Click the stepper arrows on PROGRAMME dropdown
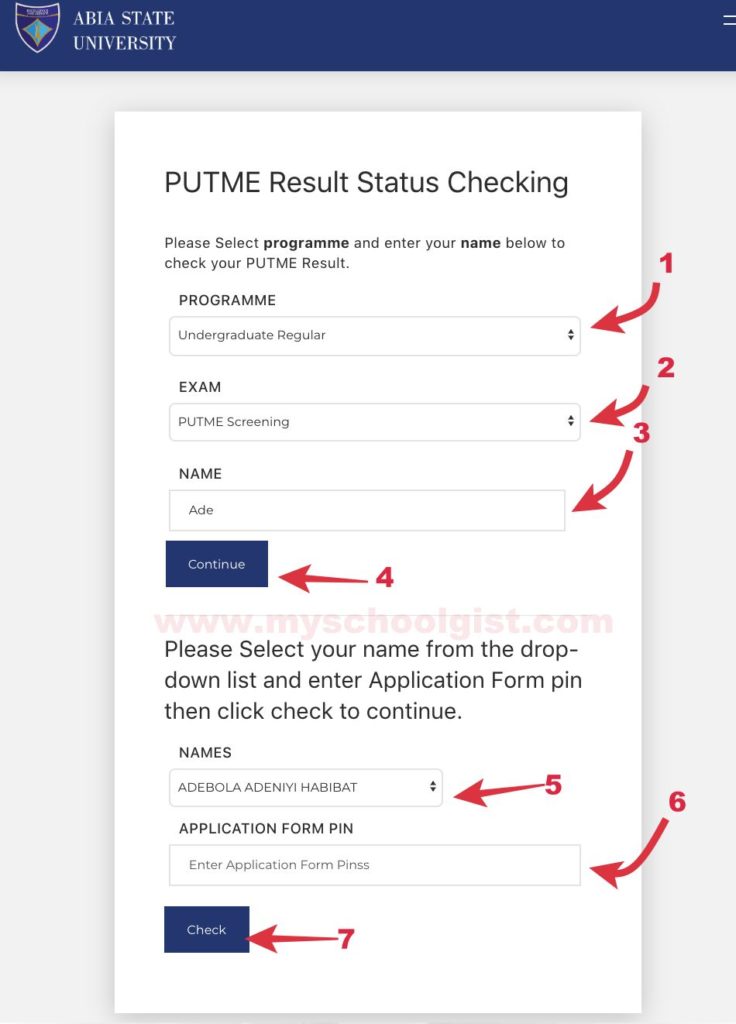This screenshot has height=1024, width=736. point(571,336)
